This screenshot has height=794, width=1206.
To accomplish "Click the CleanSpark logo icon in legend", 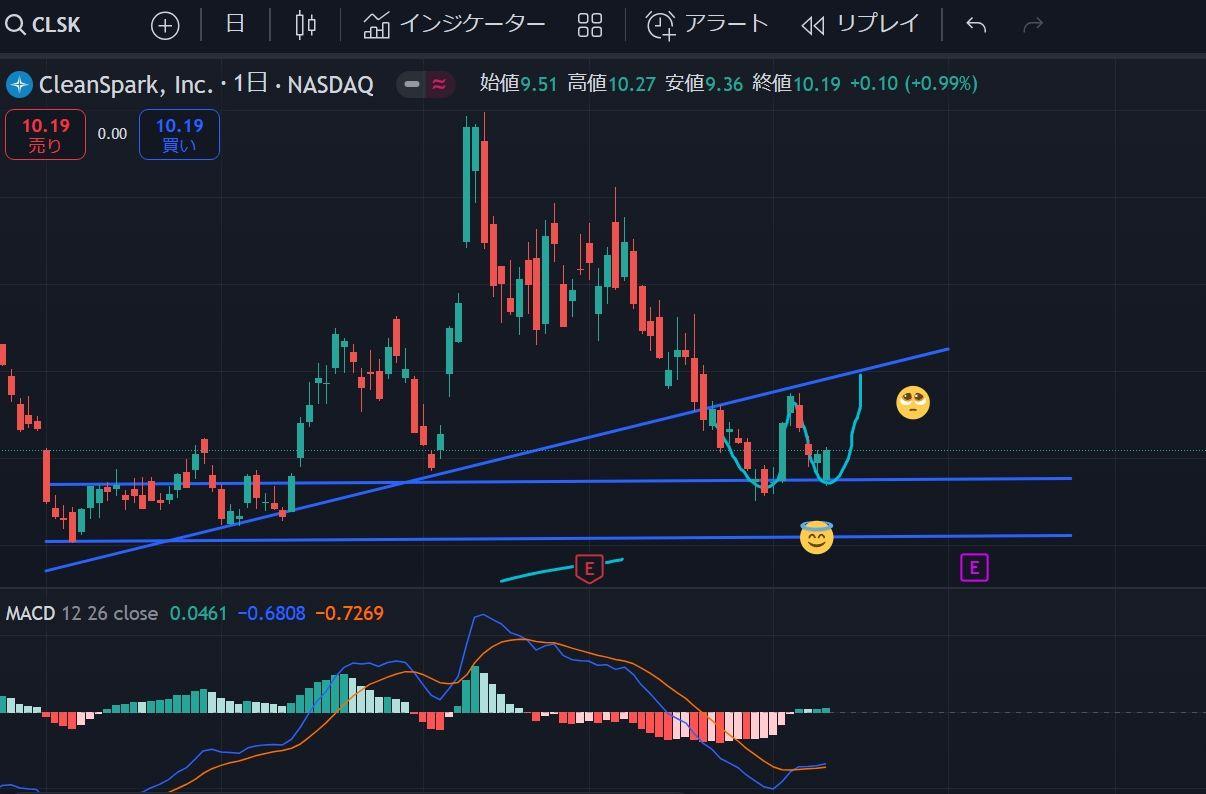I will click(x=19, y=84).
